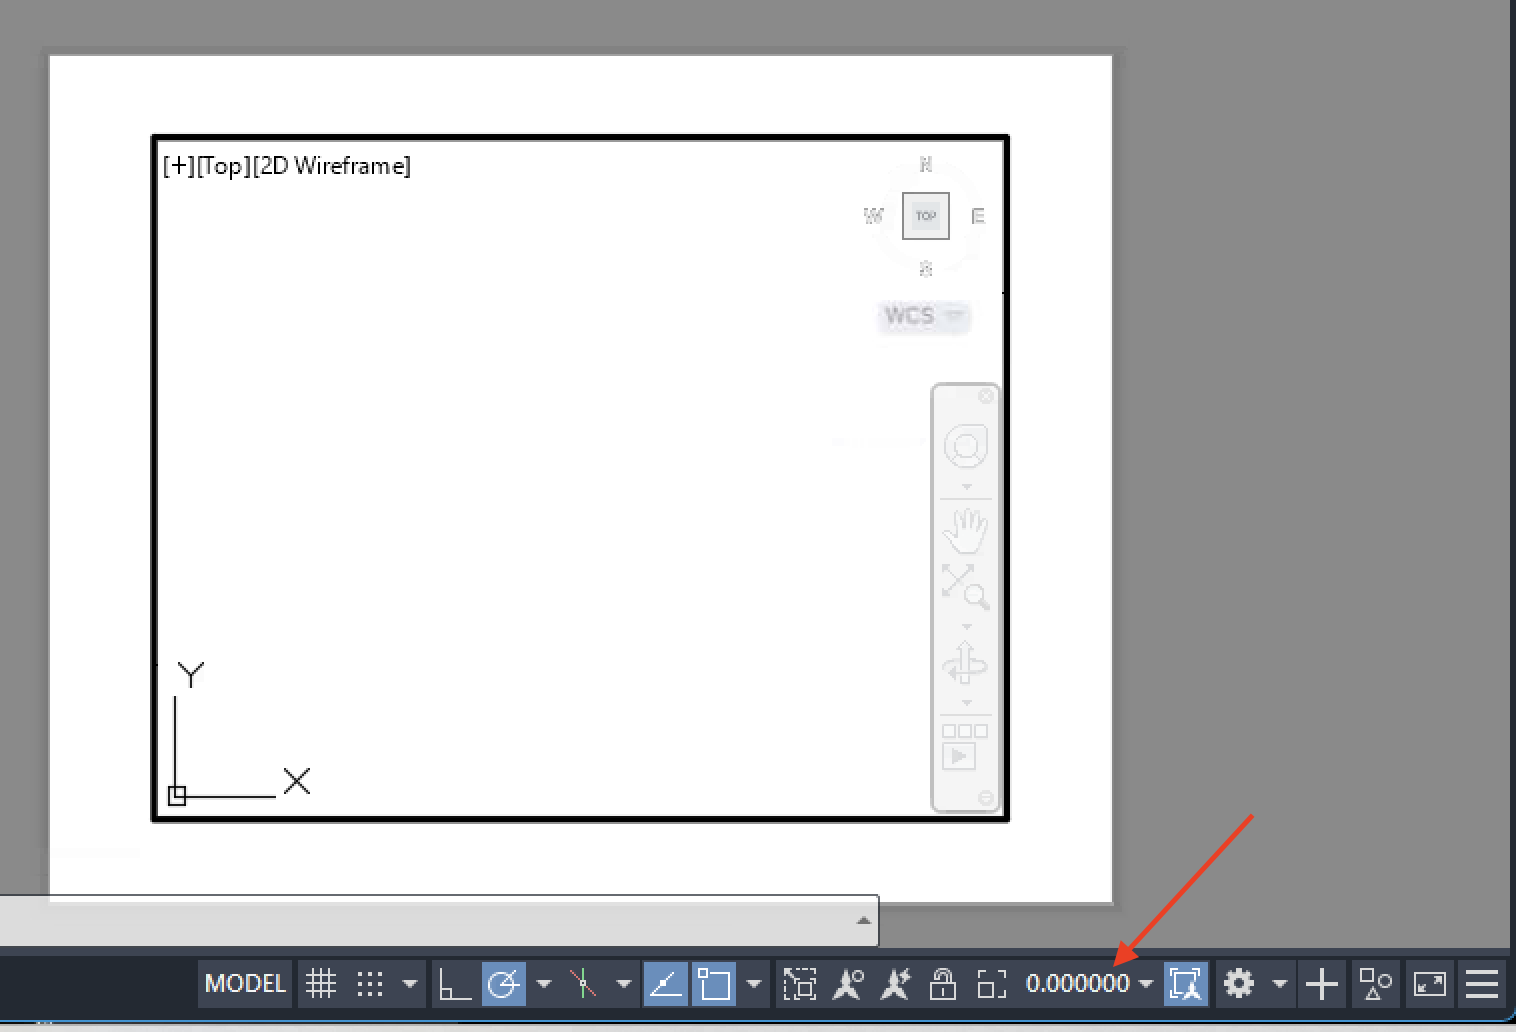Click the MODEL button in the status bar
The height and width of the screenshot is (1032, 1516).
pyautogui.click(x=244, y=983)
